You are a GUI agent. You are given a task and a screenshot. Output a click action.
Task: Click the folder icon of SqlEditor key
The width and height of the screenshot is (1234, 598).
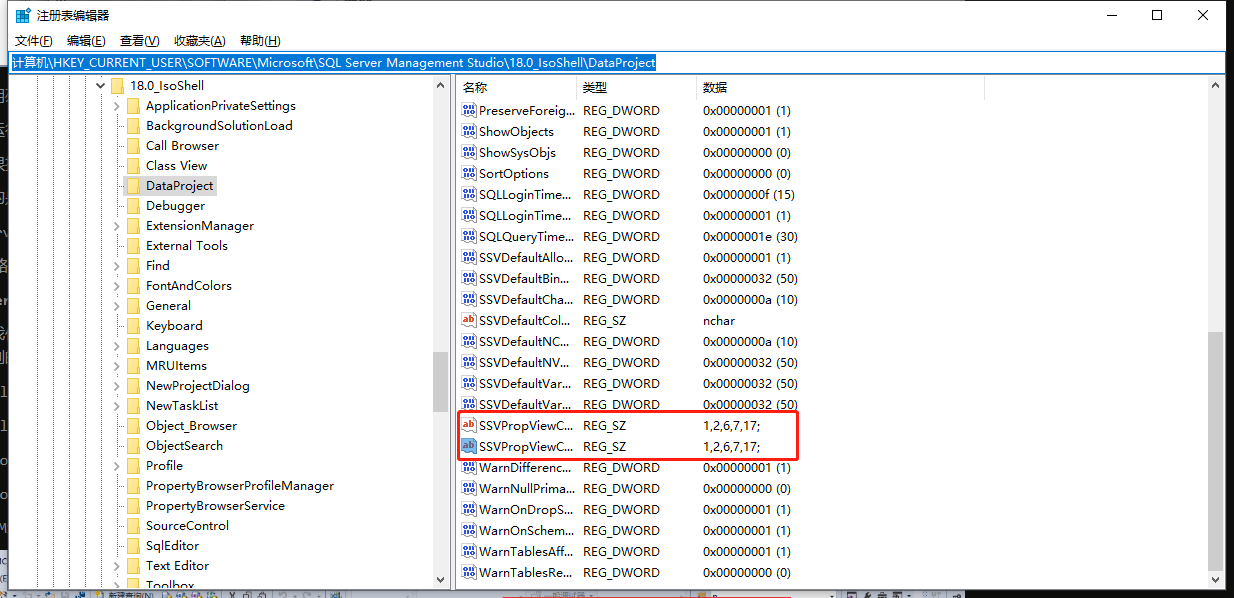(134, 545)
